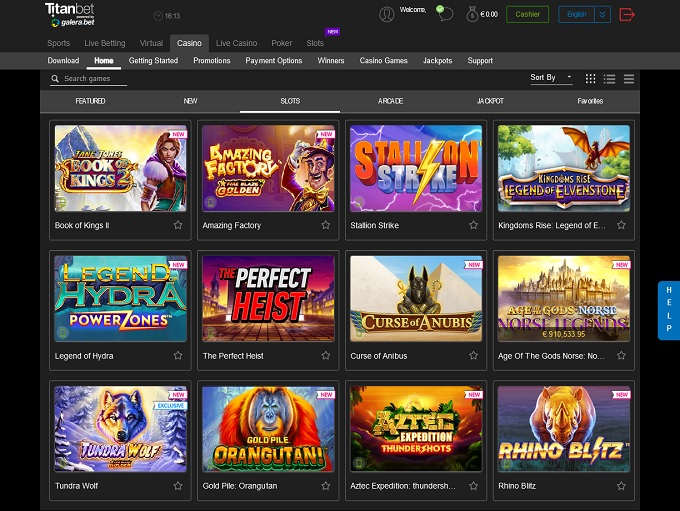Click the Titanbet logo
The image size is (680, 511).
click(x=69, y=13)
